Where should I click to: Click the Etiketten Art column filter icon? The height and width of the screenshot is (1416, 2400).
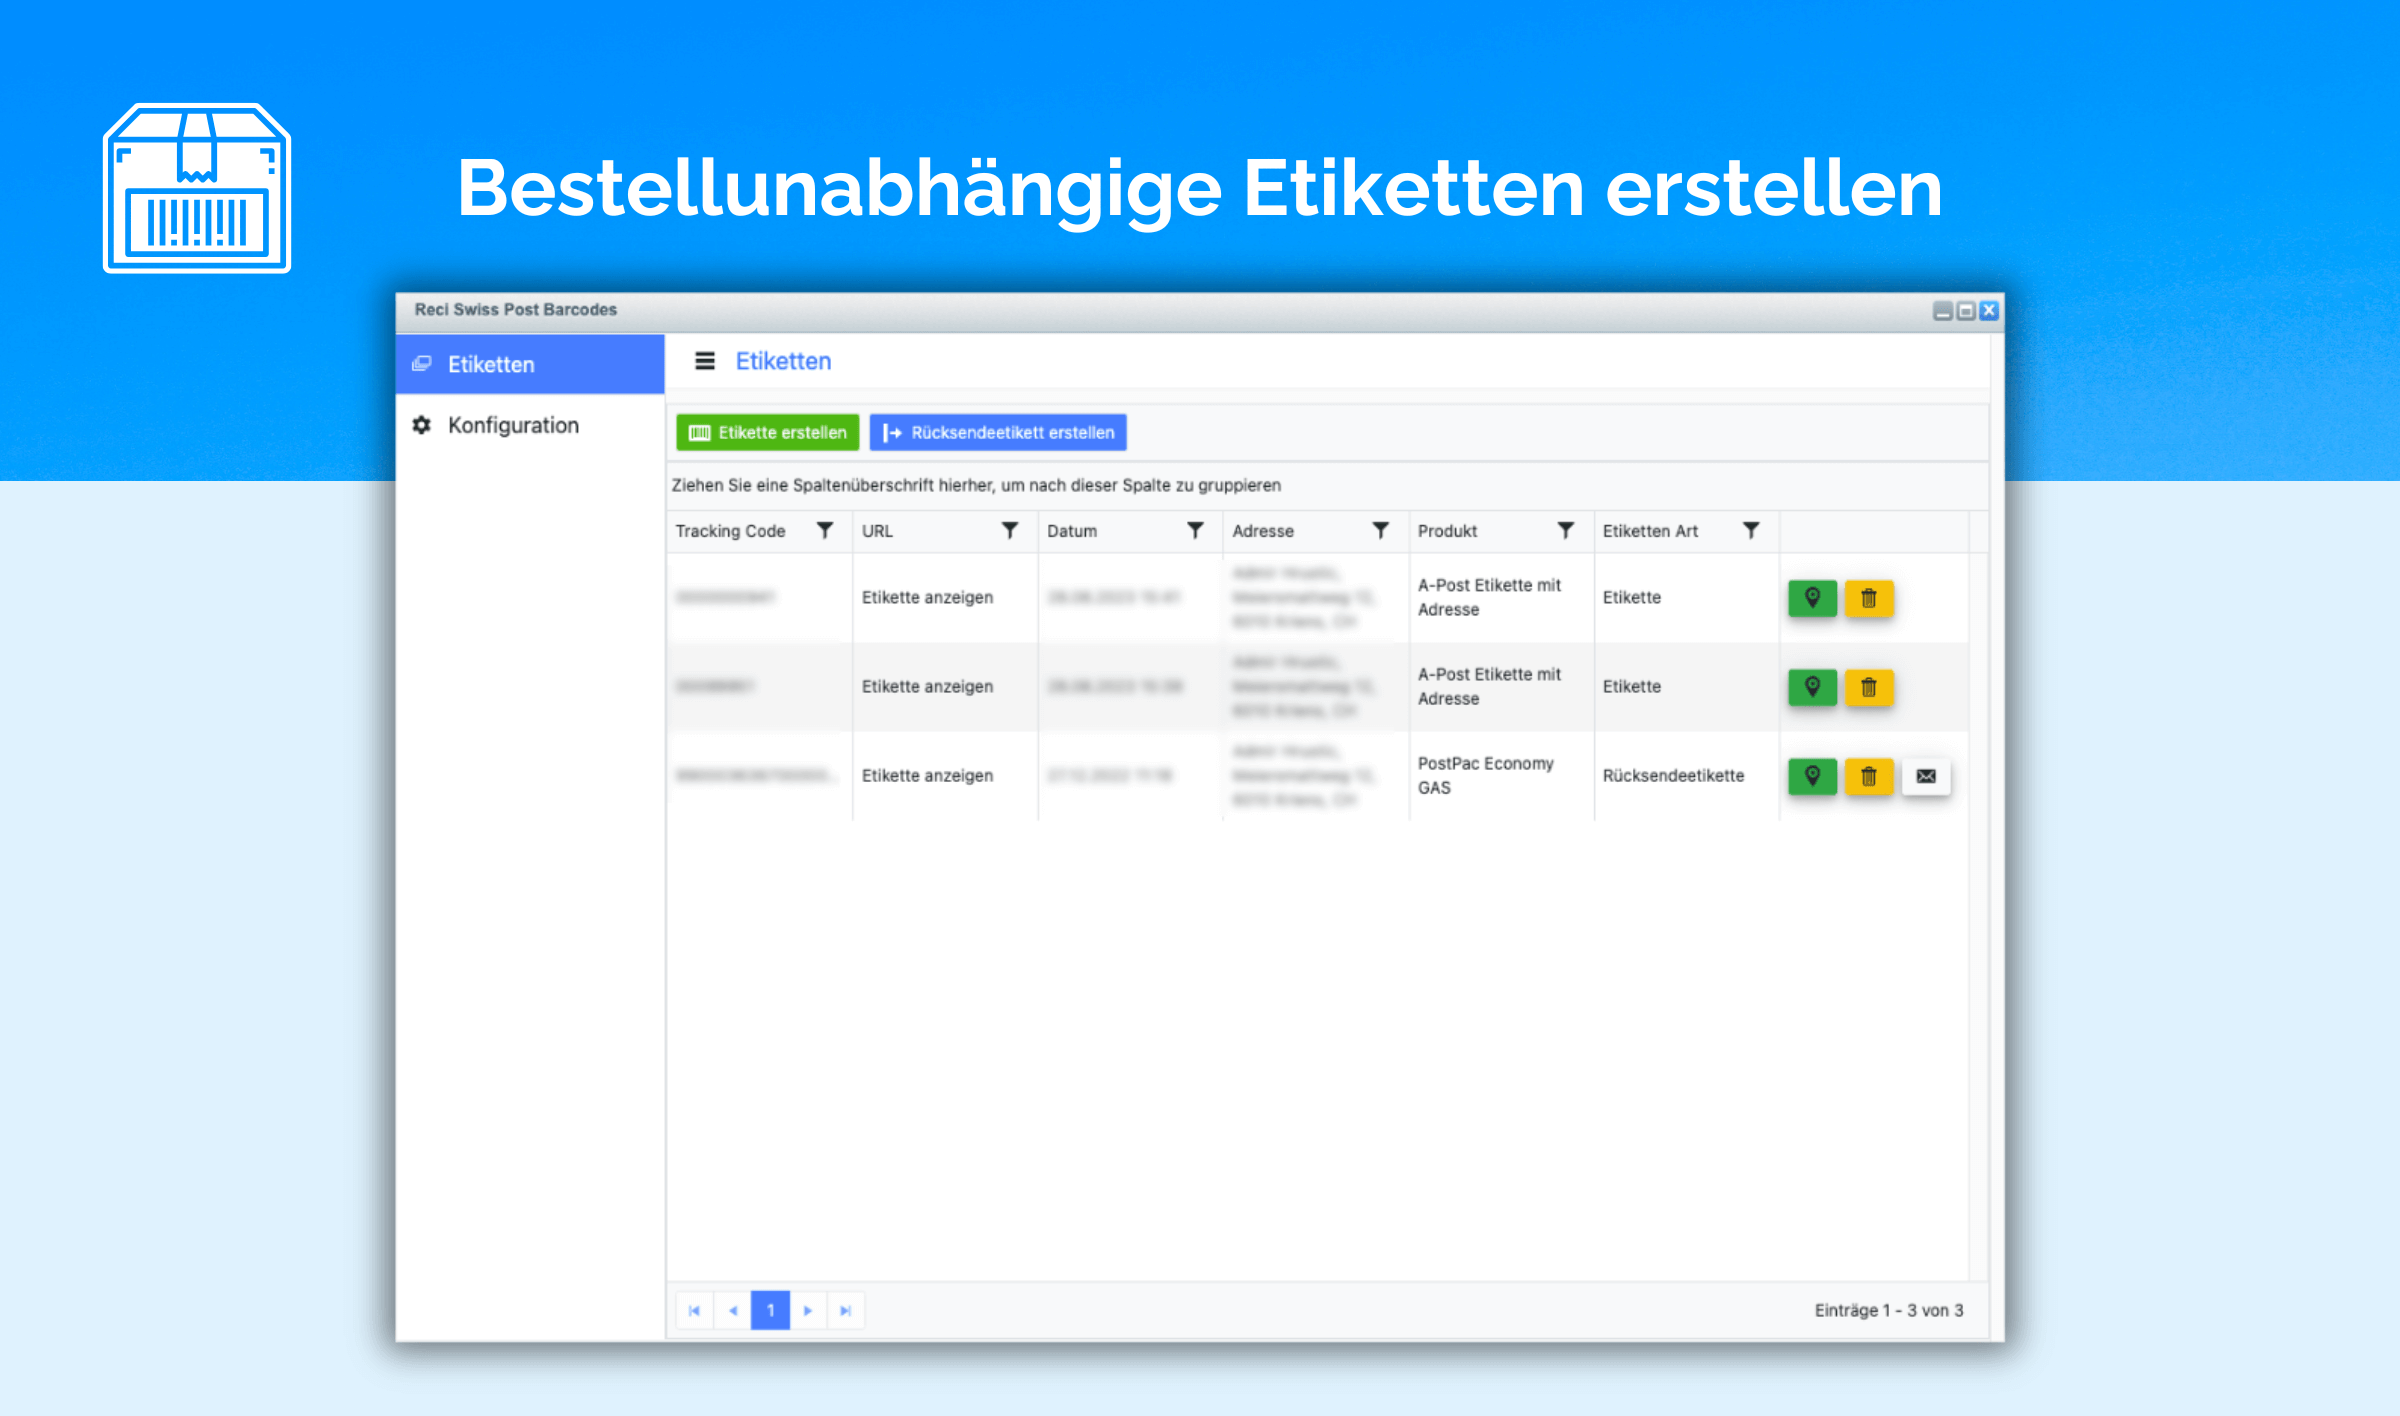pyautogui.click(x=1754, y=534)
